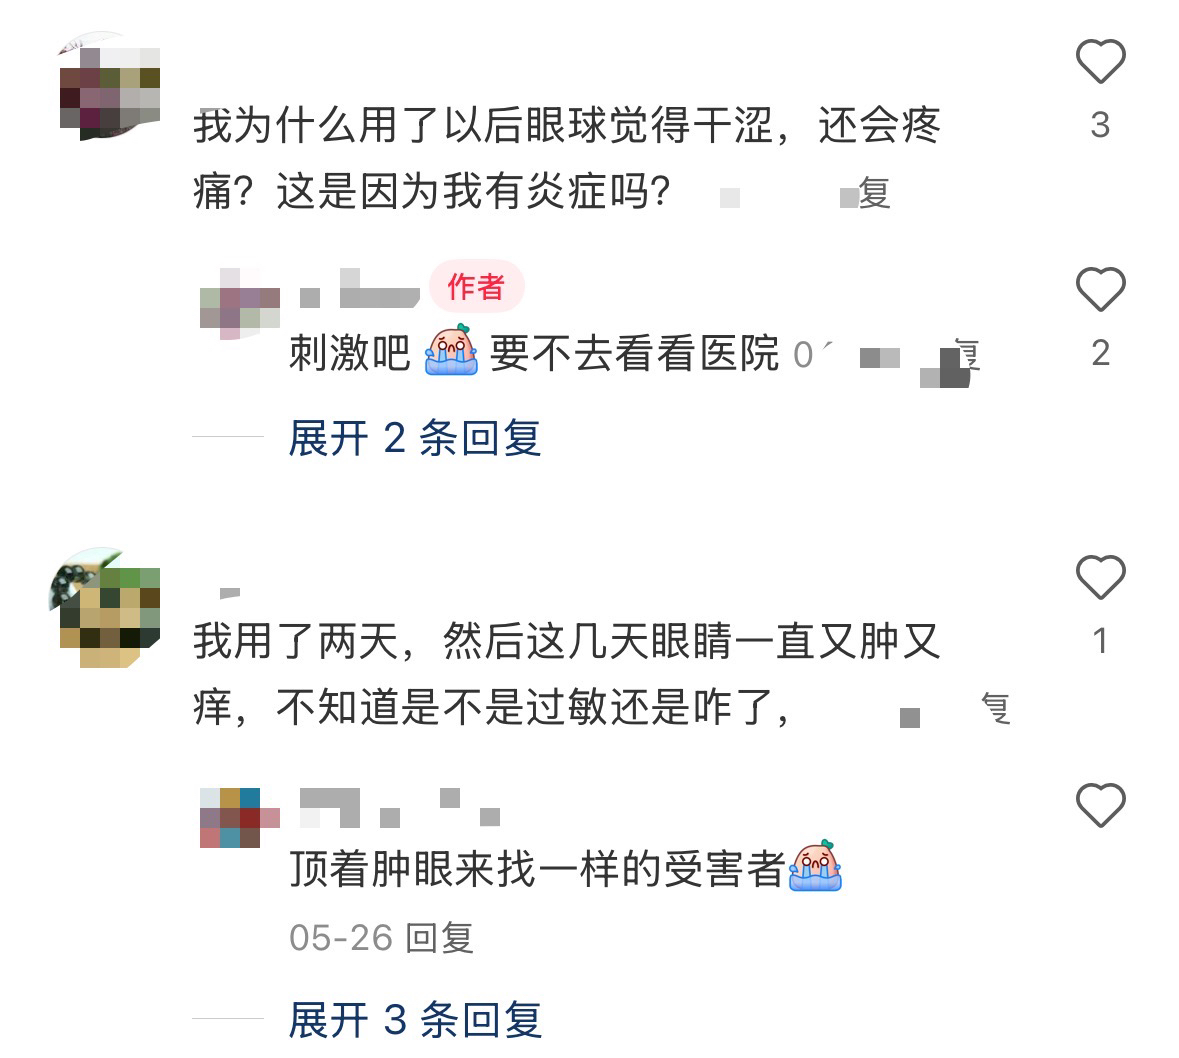Click the crying emoji after 受害者
The height and width of the screenshot is (1058, 1179).
pos(815,866)
